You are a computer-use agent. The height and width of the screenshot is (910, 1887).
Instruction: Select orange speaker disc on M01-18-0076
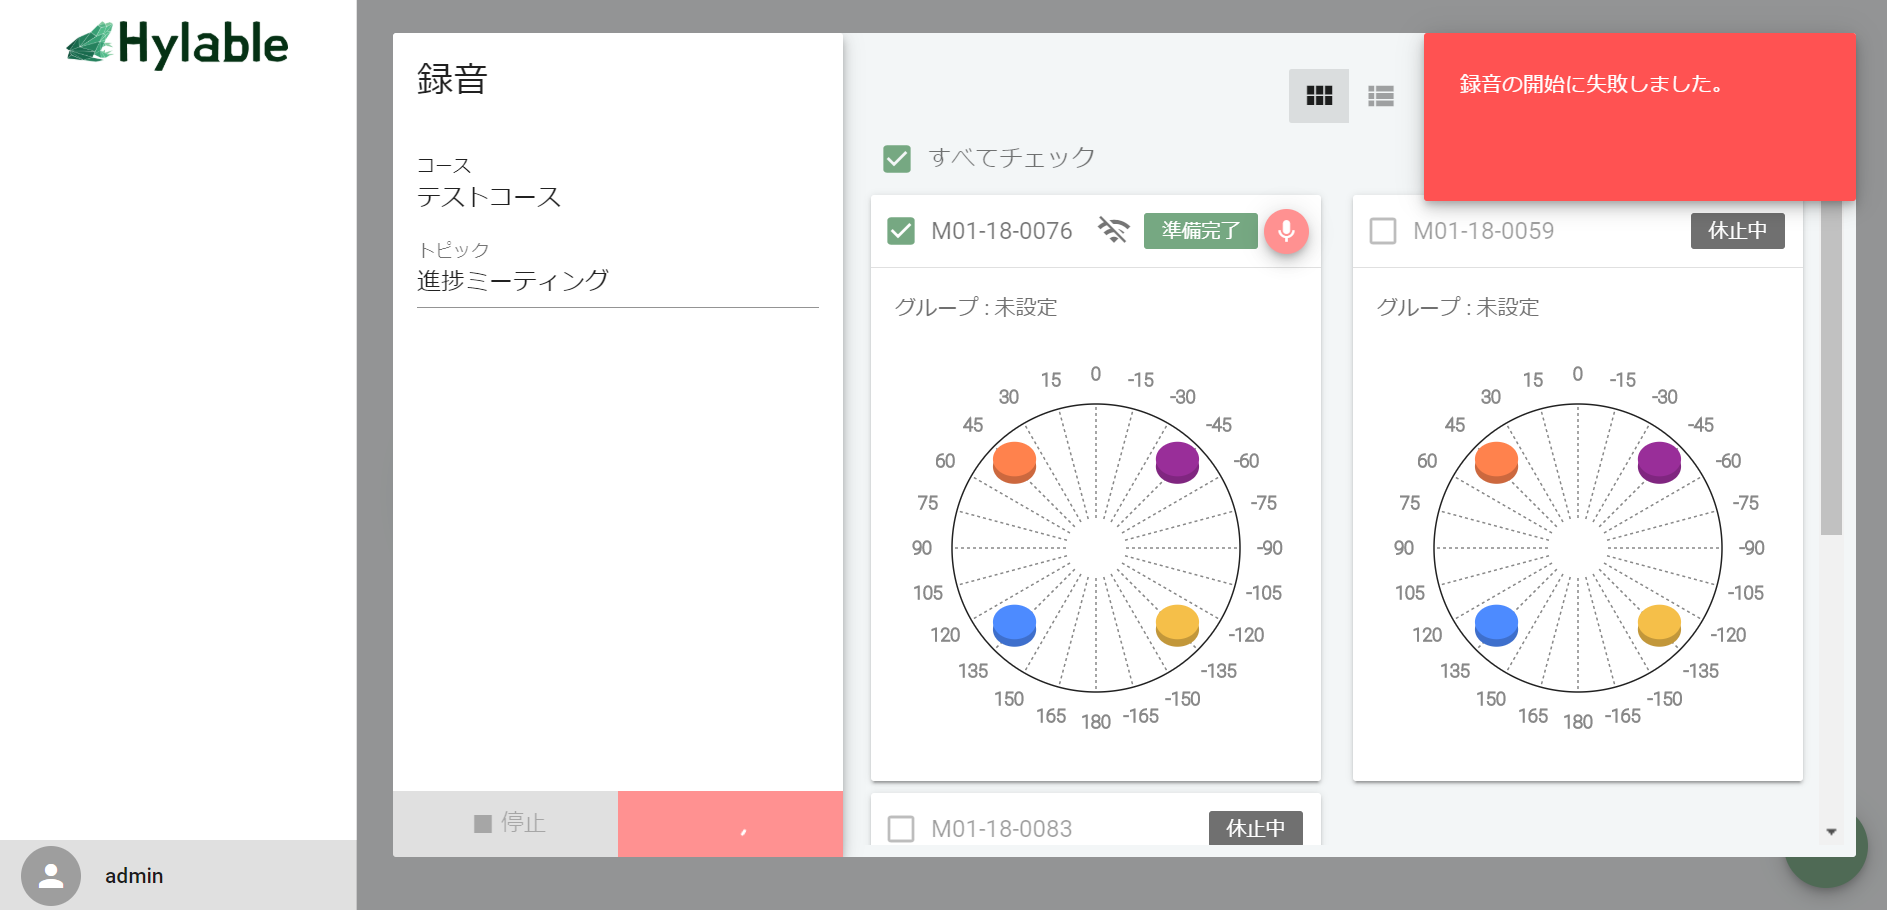tap(1014, 462)
